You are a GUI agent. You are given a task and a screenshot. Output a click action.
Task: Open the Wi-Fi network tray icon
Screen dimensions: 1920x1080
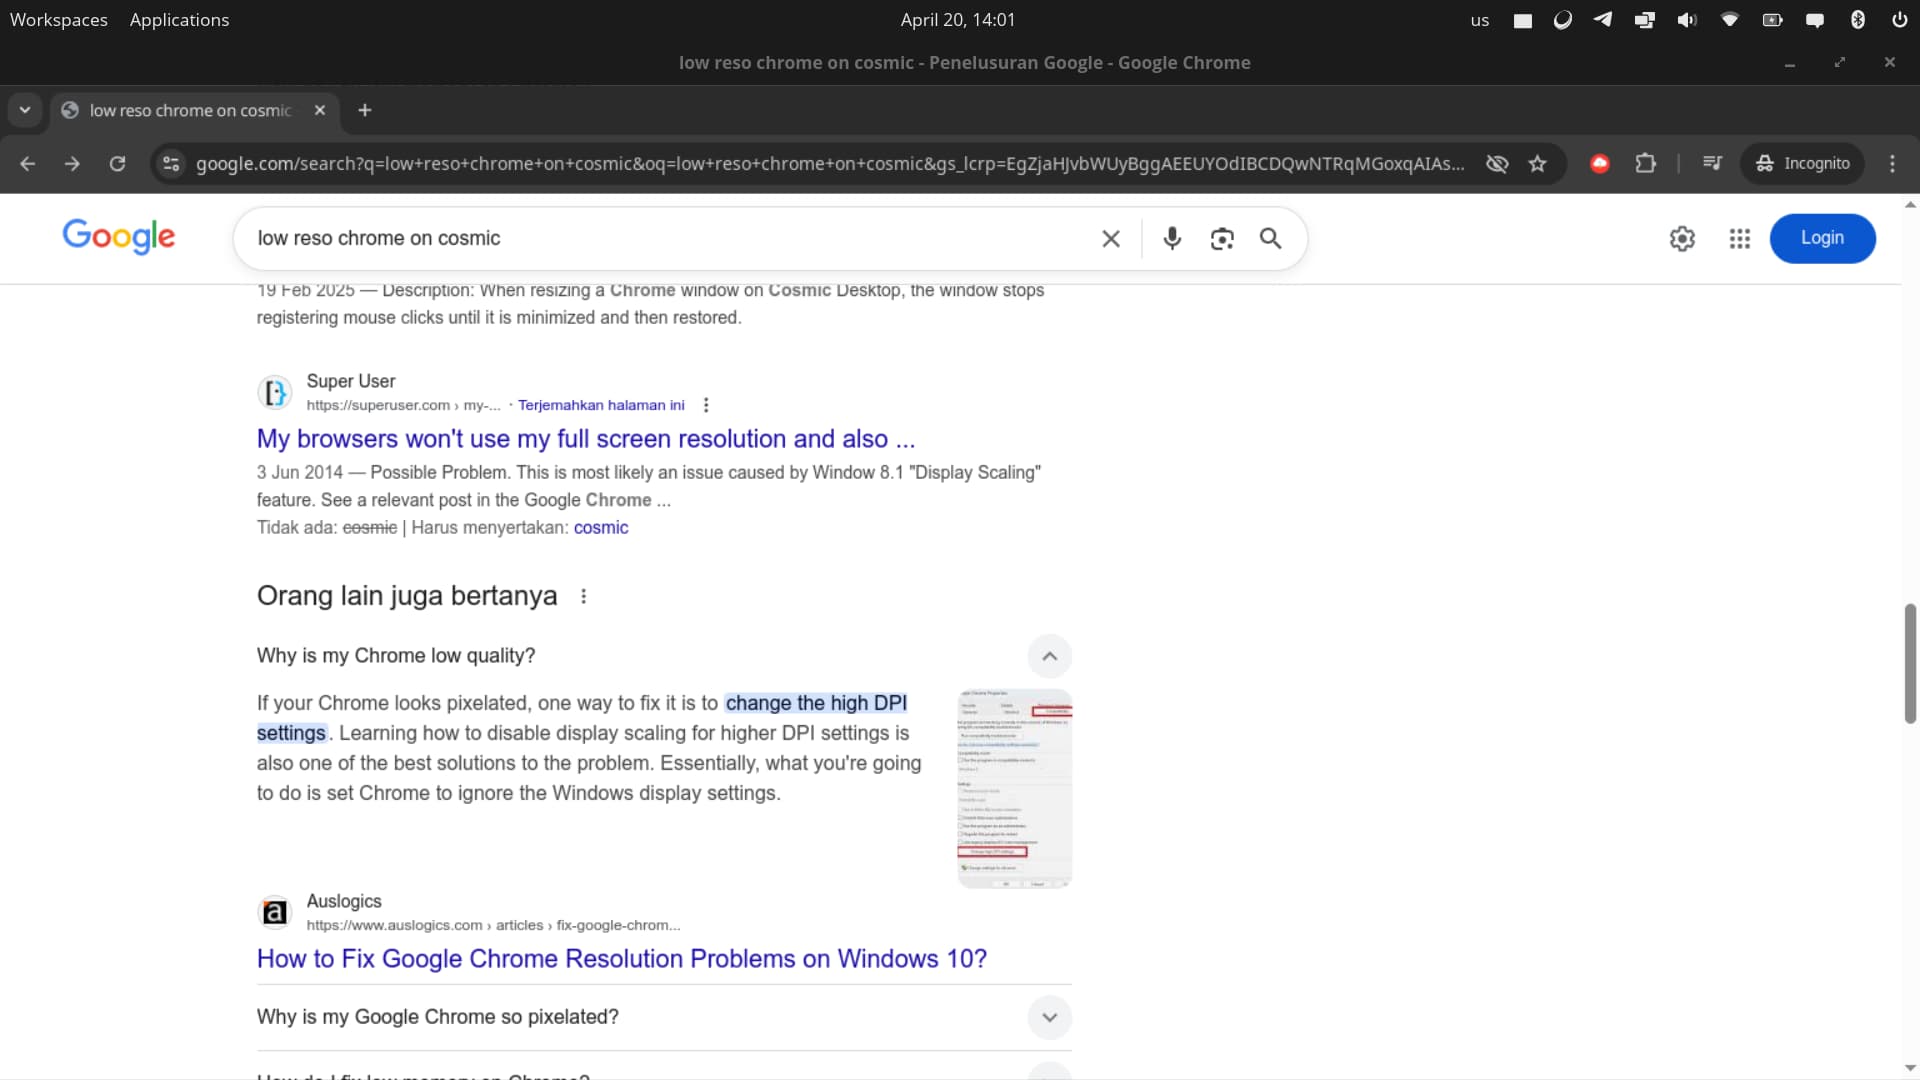pyautogui.click(x=1729, y=20)
